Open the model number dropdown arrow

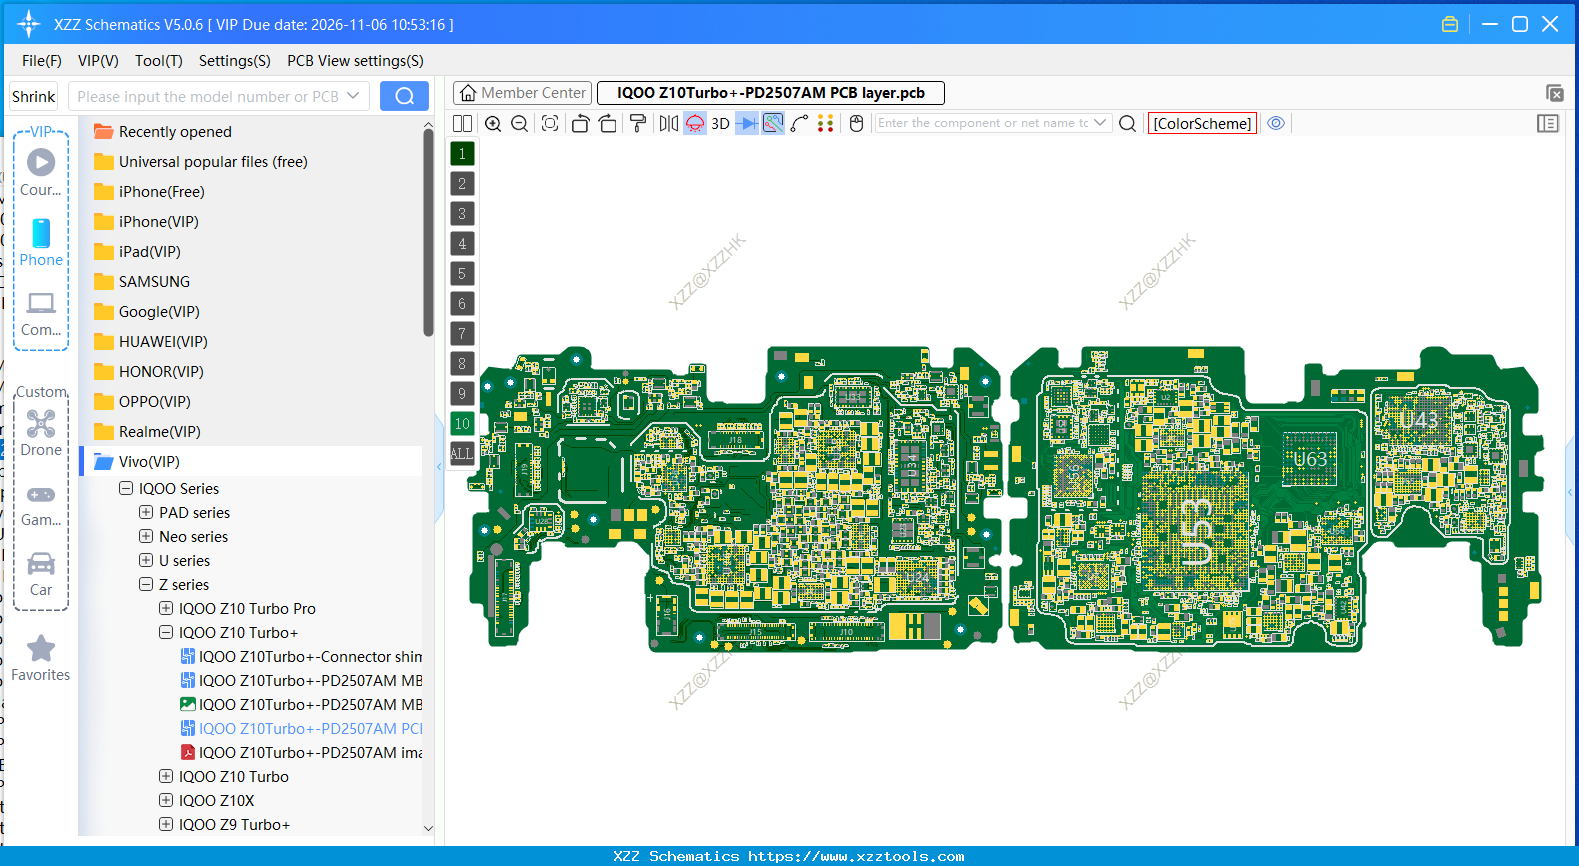tap(353, 96)
